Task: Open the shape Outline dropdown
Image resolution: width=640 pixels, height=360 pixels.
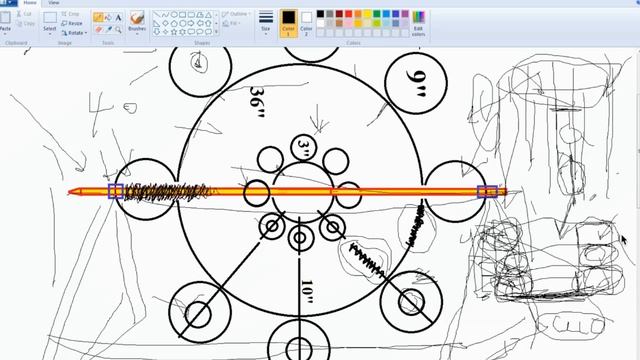Action: pos(236,14)
